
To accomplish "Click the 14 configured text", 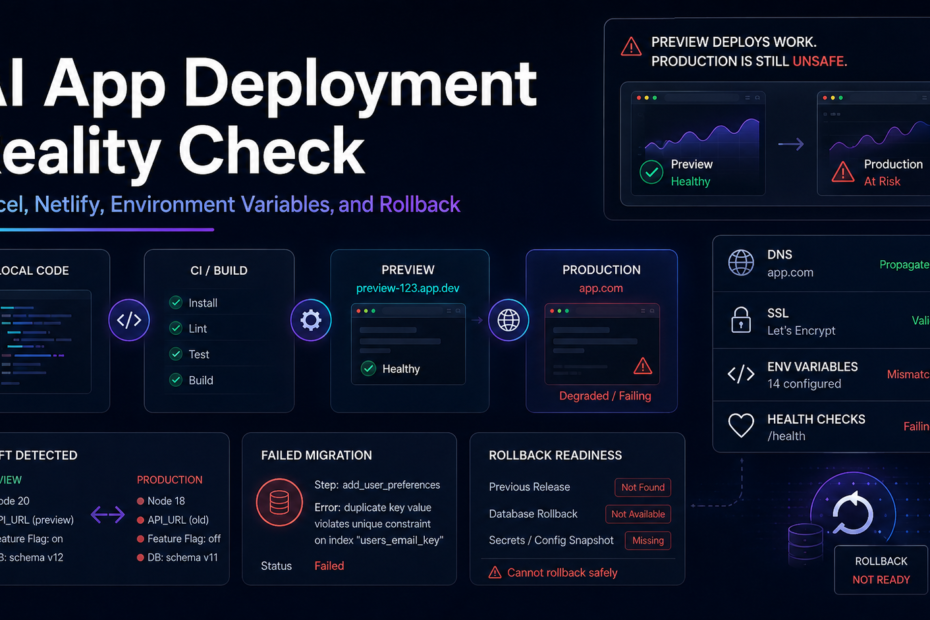I will point(804,384).
